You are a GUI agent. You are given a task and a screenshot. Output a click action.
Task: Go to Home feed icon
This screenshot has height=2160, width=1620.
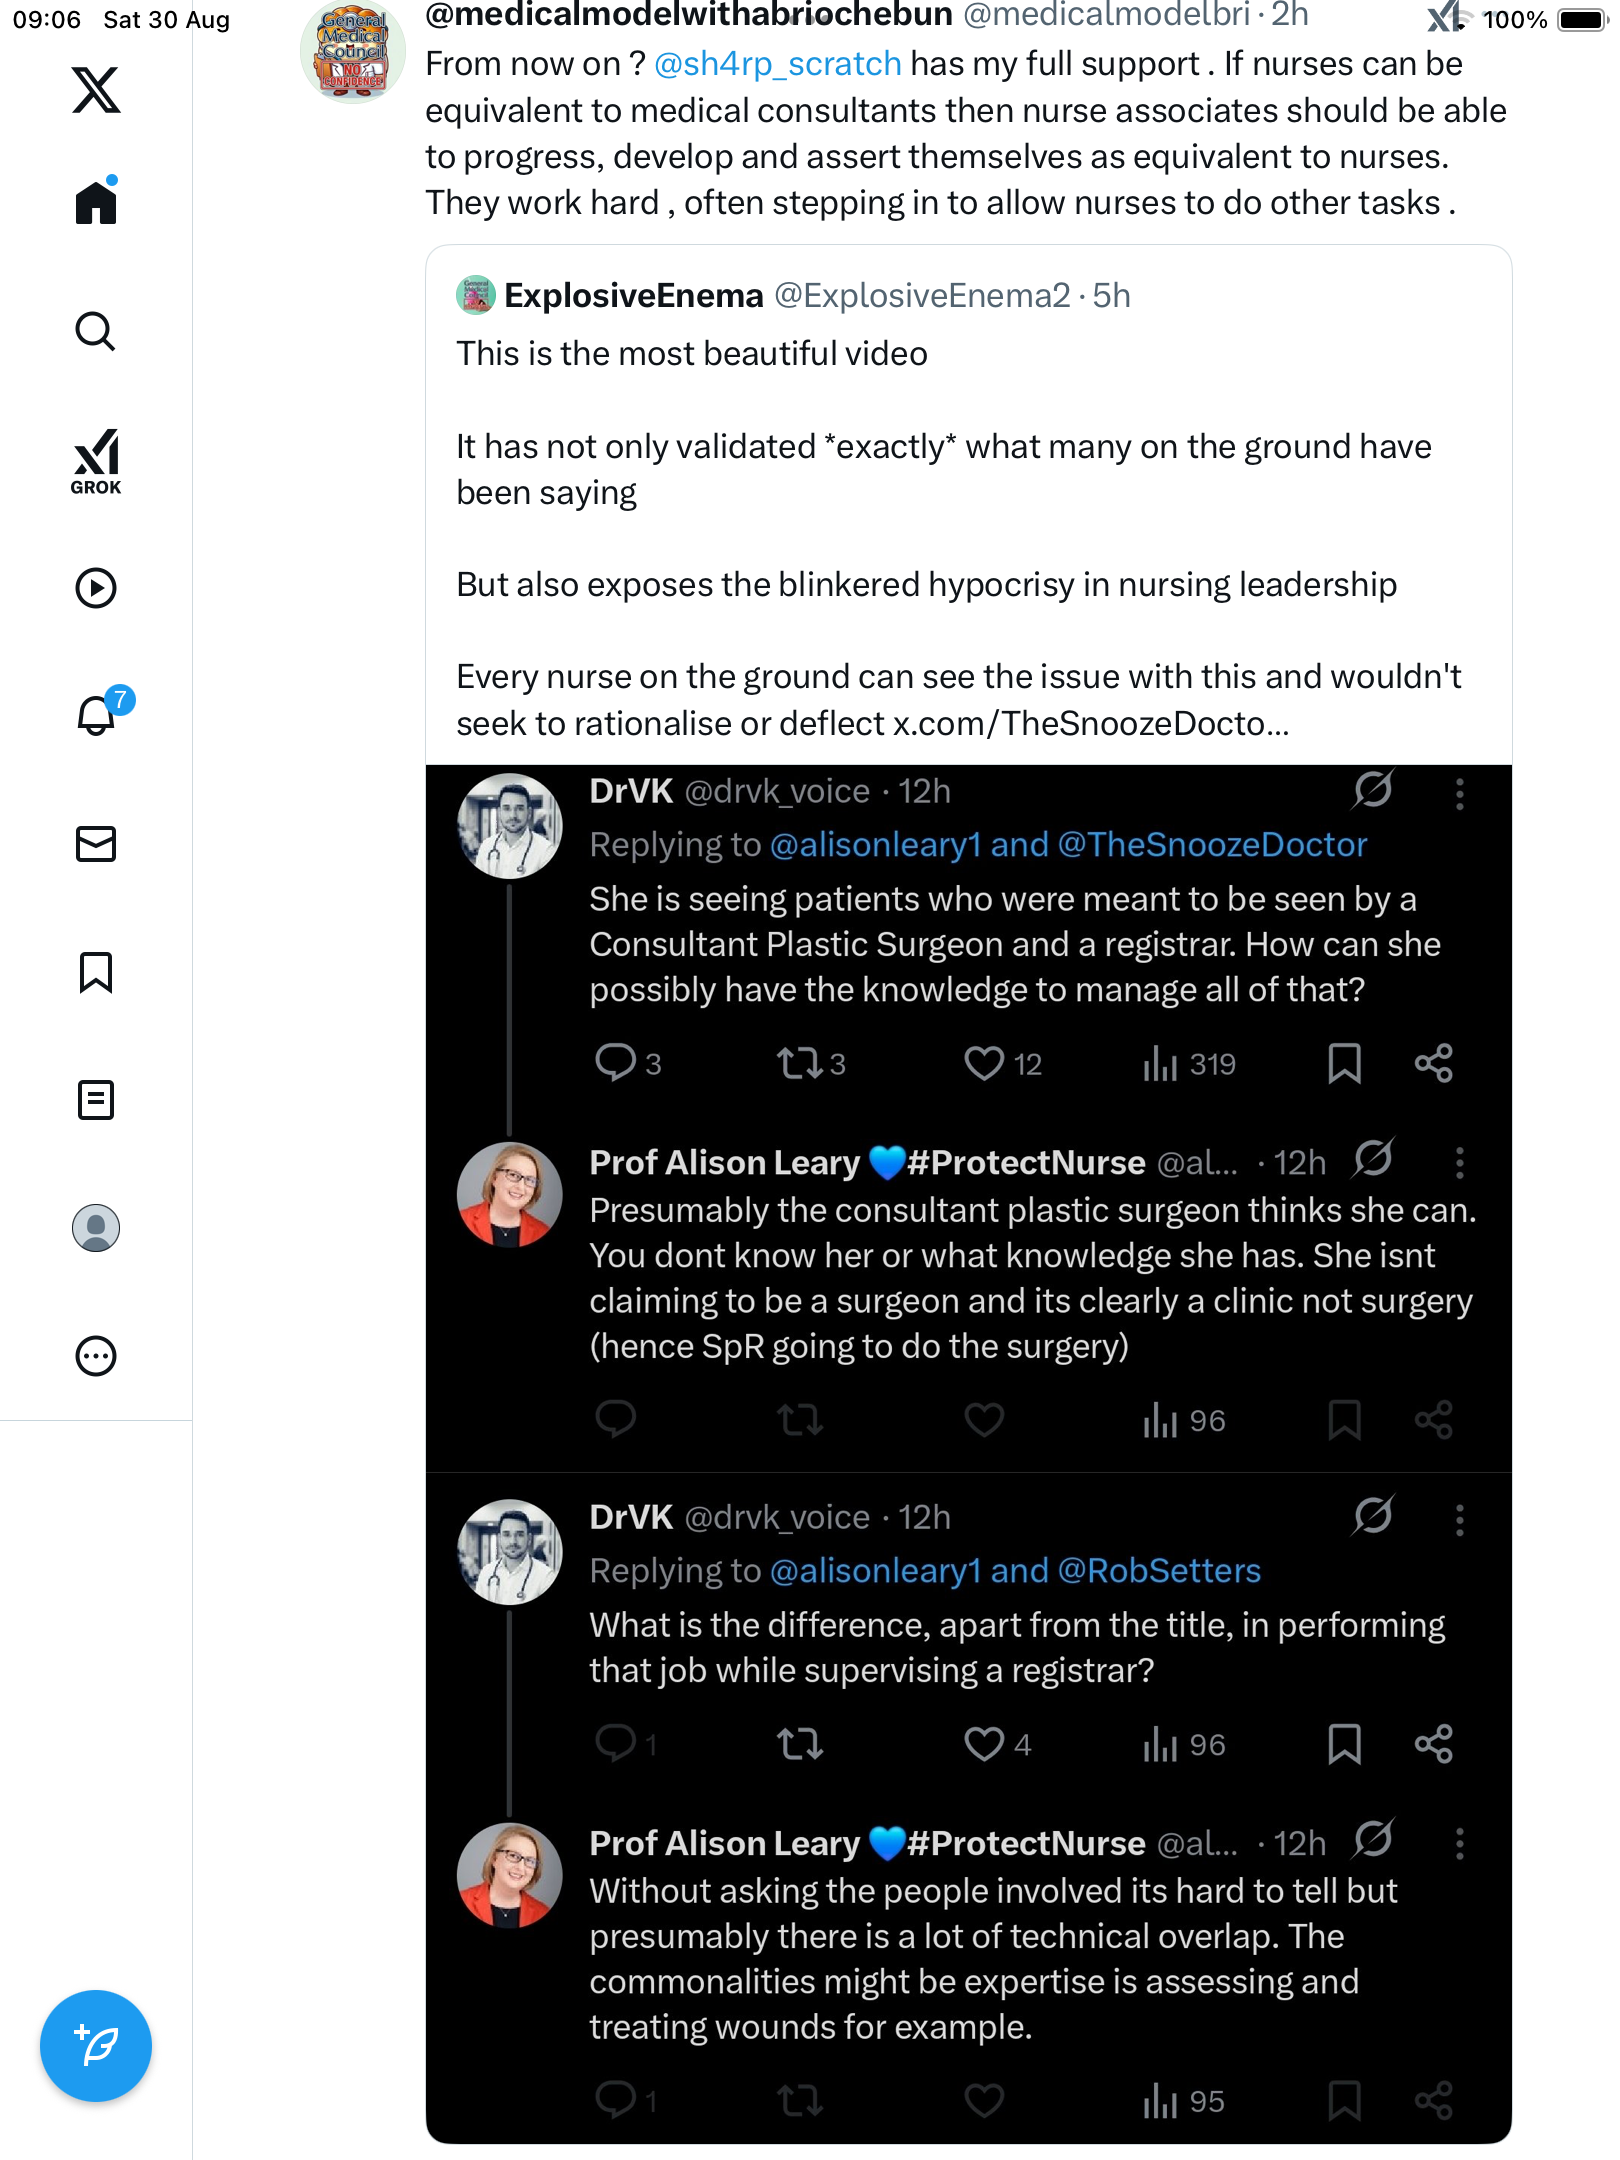coord(96,203)
